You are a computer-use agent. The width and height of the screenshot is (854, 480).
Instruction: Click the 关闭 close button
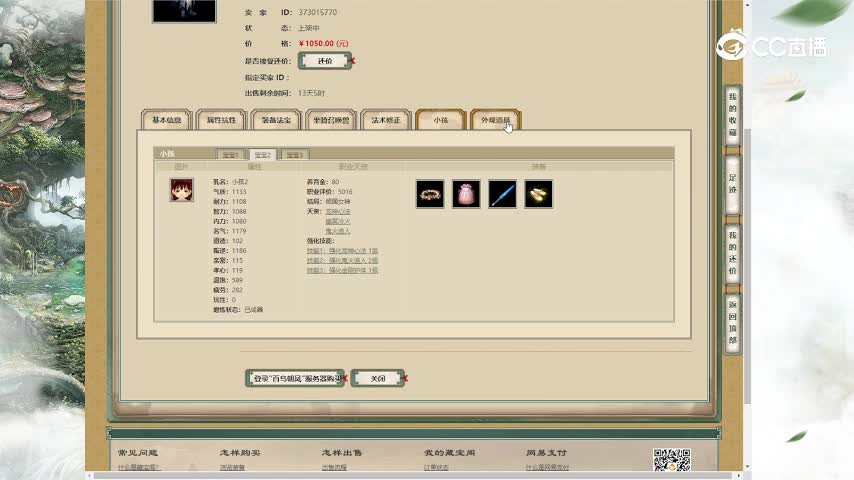tap(378, 378)
